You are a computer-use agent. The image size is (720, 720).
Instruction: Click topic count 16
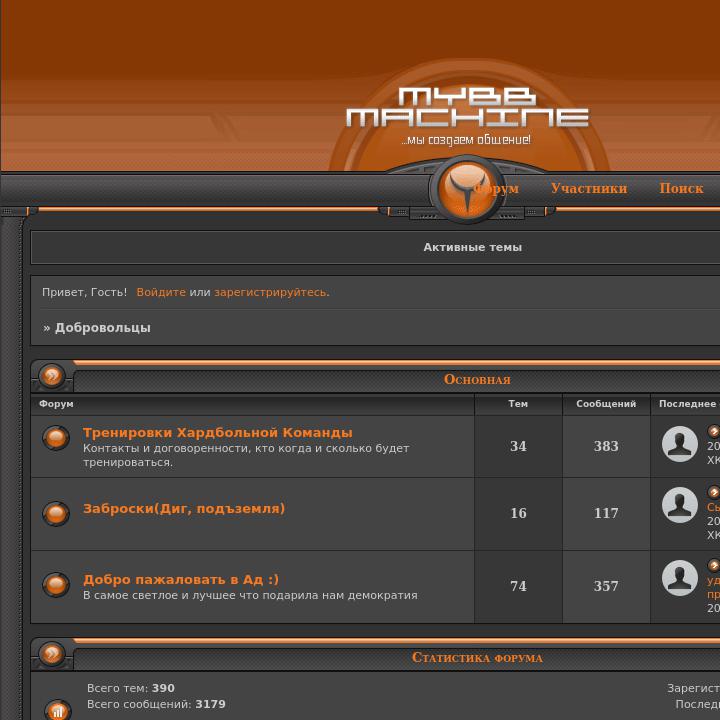click(x=518, y=513)
